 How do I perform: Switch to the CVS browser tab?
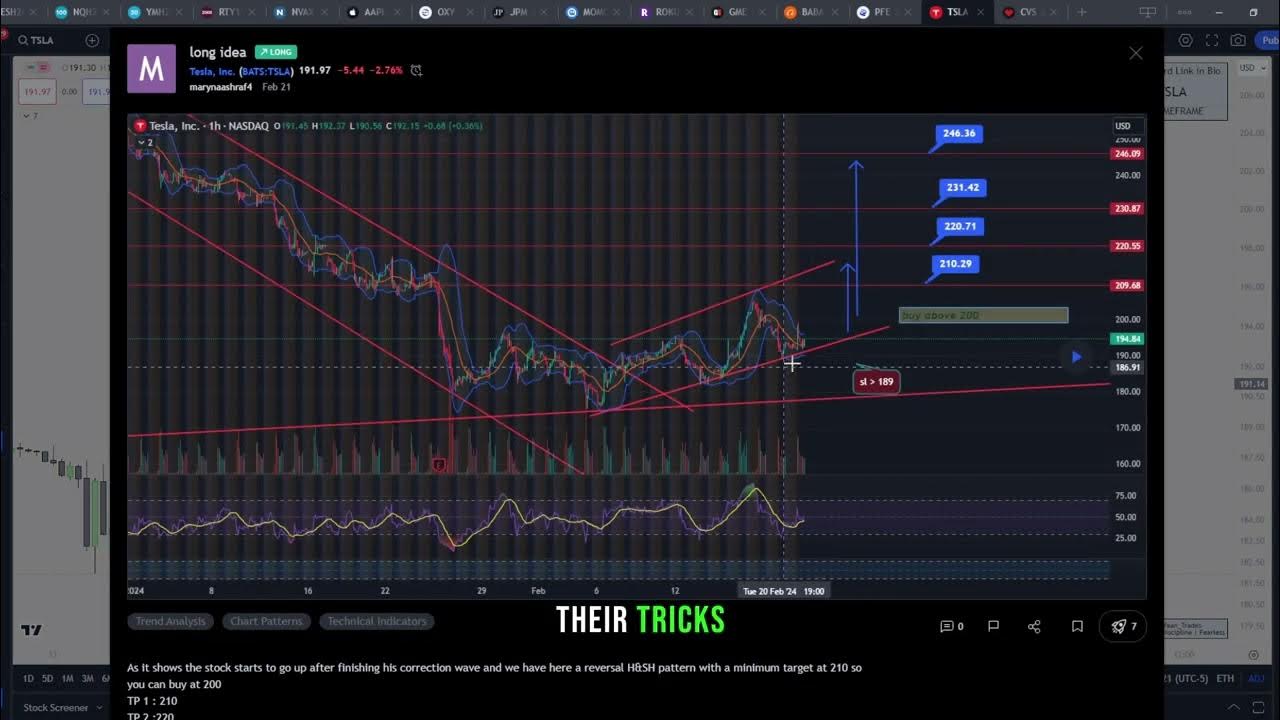(1029, 12)
